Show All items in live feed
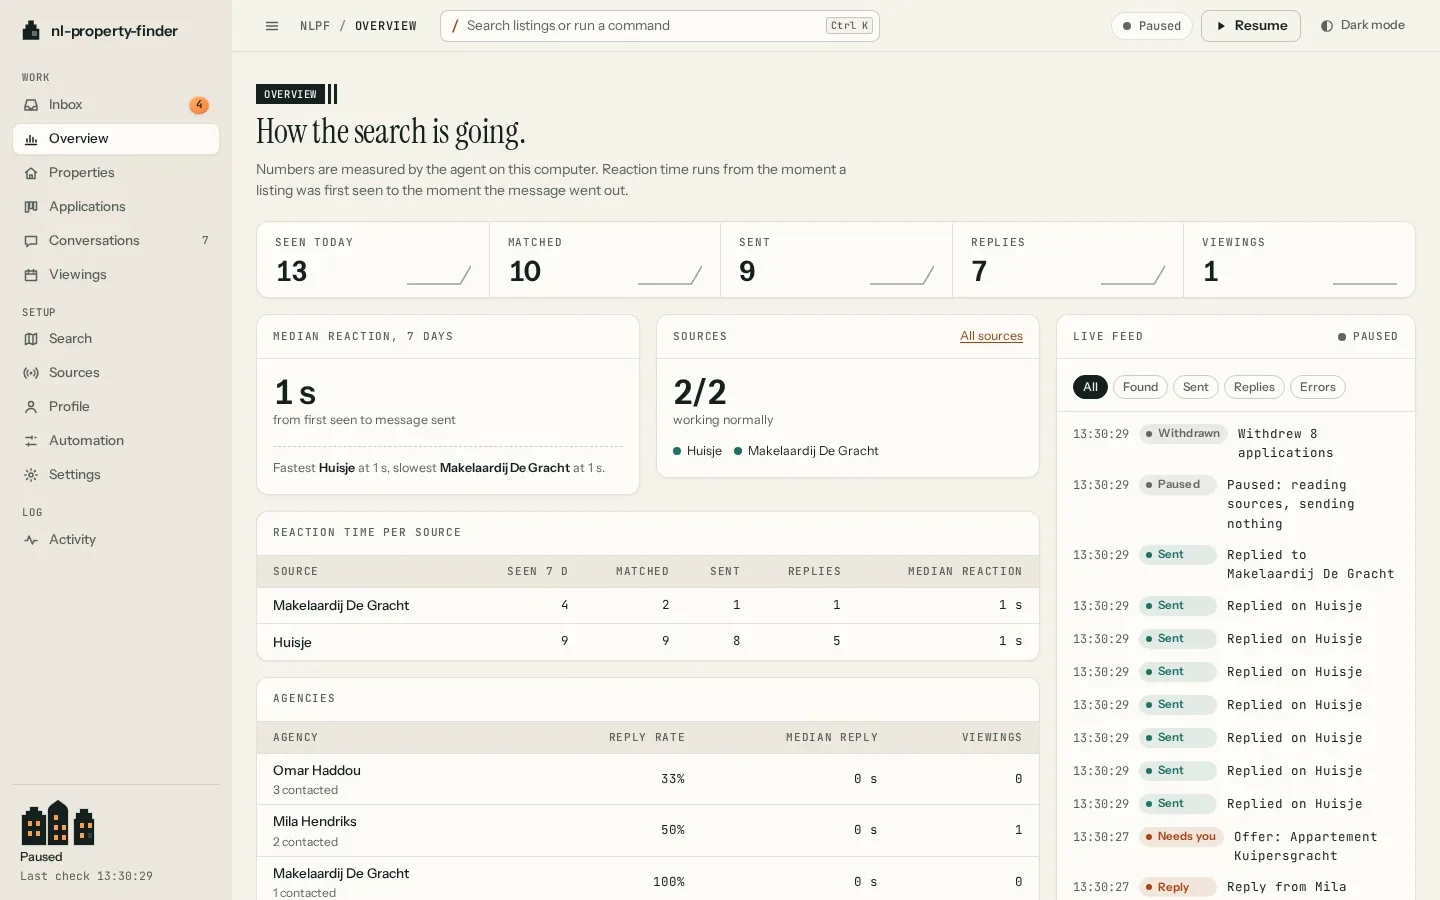Viewport: 1440px width, 900px height. (x=1090, y=387)
